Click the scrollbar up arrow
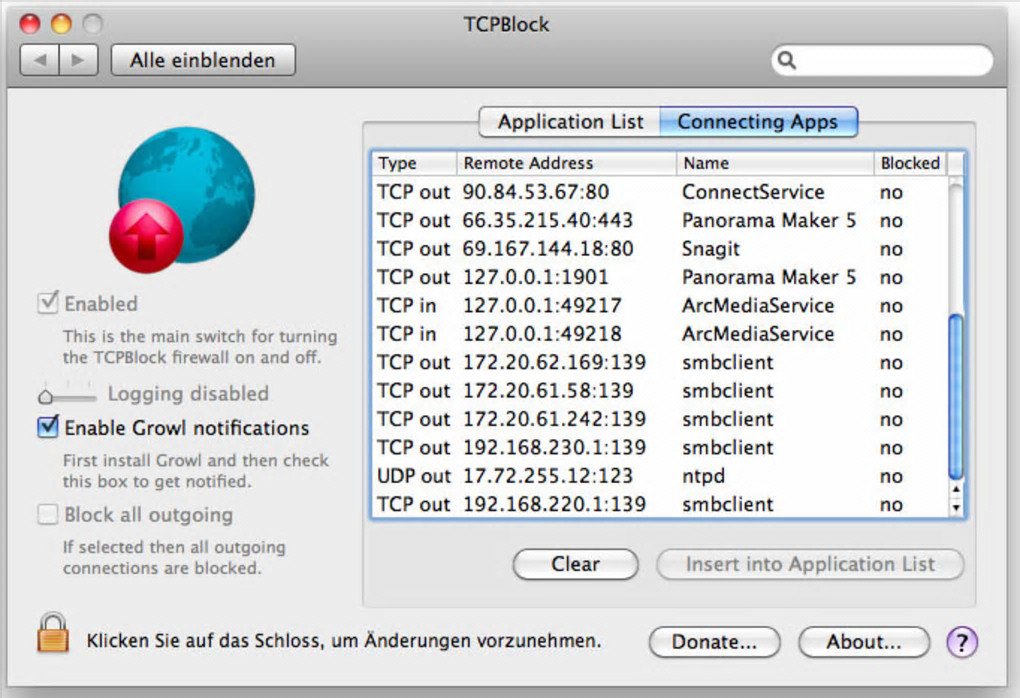Viewport: 1020px width, 698px height. click(956, 489)
